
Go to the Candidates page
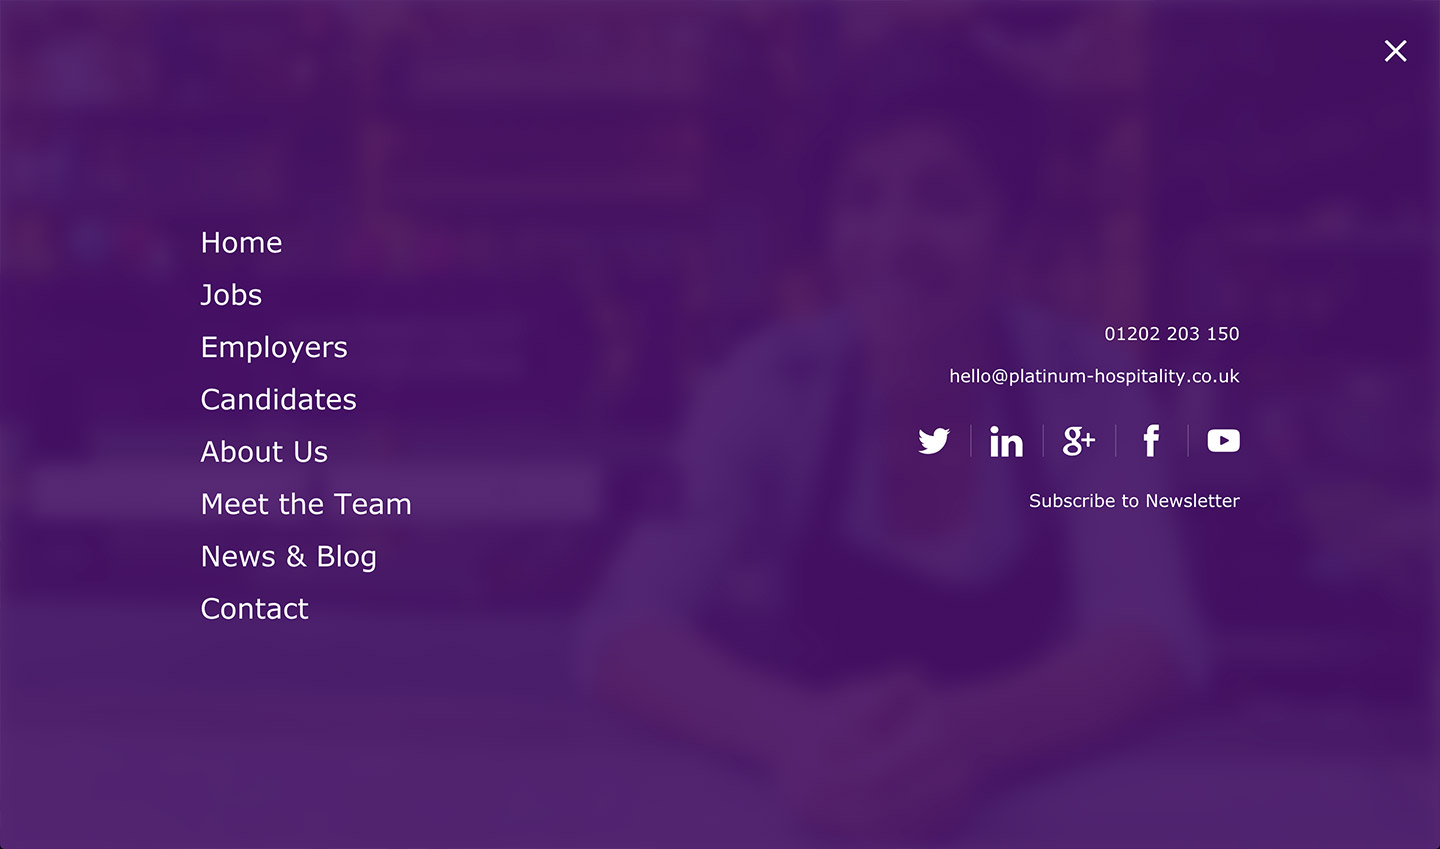tap(278, 400)
